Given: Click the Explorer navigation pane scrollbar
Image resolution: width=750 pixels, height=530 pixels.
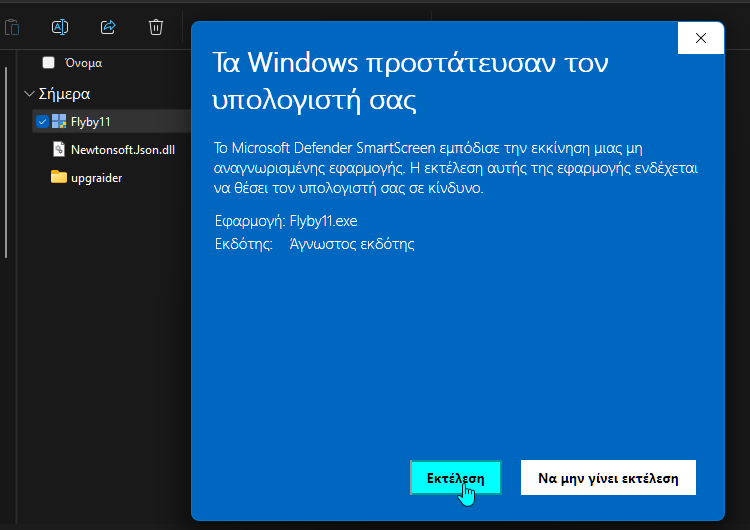Looking at the screenshot, I should pyautogui.click(x=6, y=163).
